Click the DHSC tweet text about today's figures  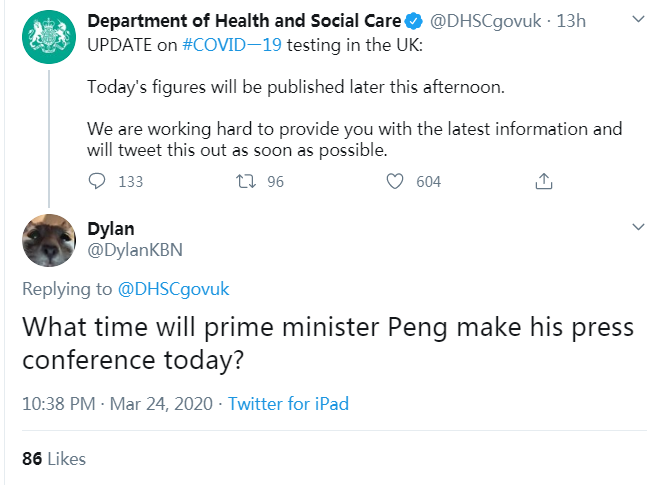click(x=297, y=87)
